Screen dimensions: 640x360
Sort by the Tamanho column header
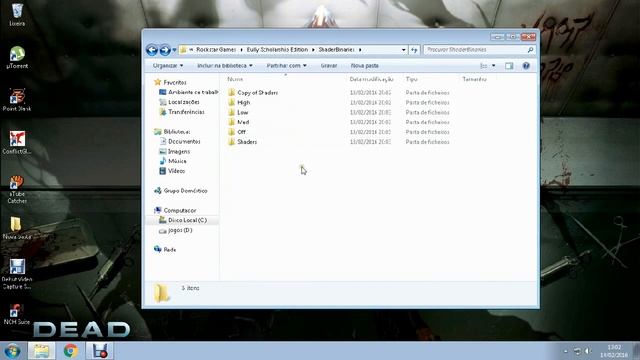[x=474, y=79]
